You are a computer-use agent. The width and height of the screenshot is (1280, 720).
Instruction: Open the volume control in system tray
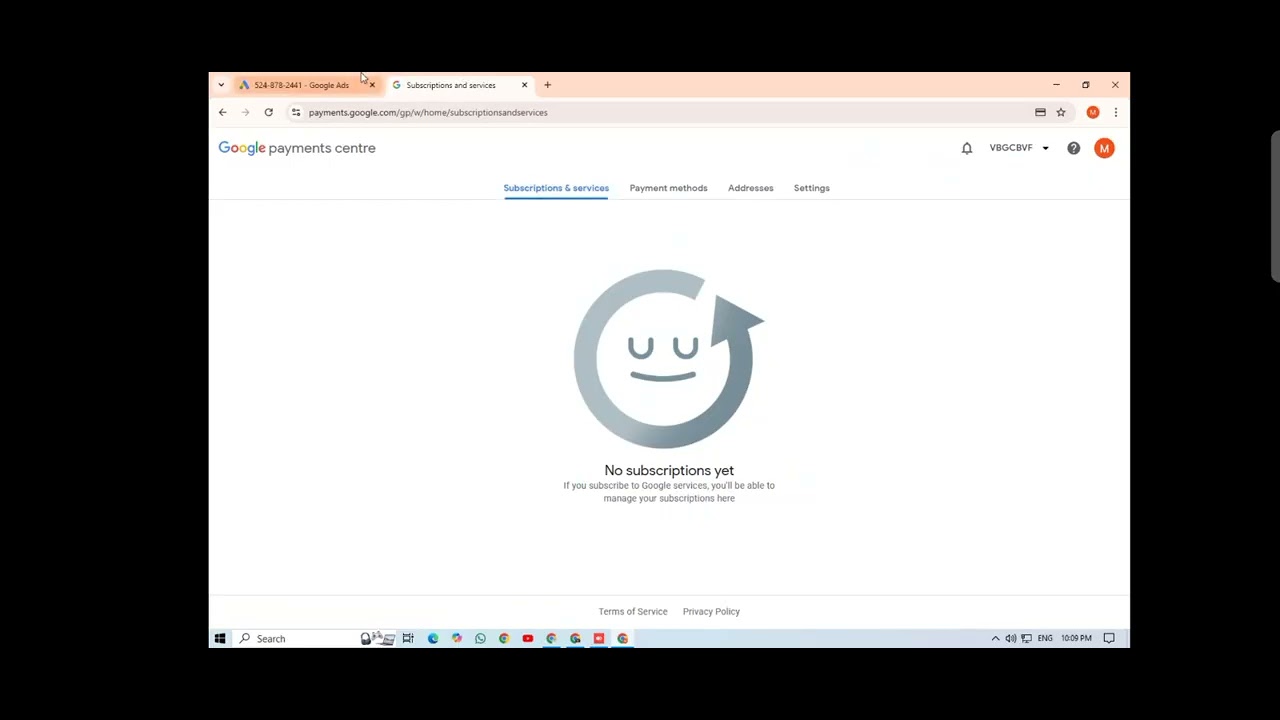click(x=1010, y=638)
